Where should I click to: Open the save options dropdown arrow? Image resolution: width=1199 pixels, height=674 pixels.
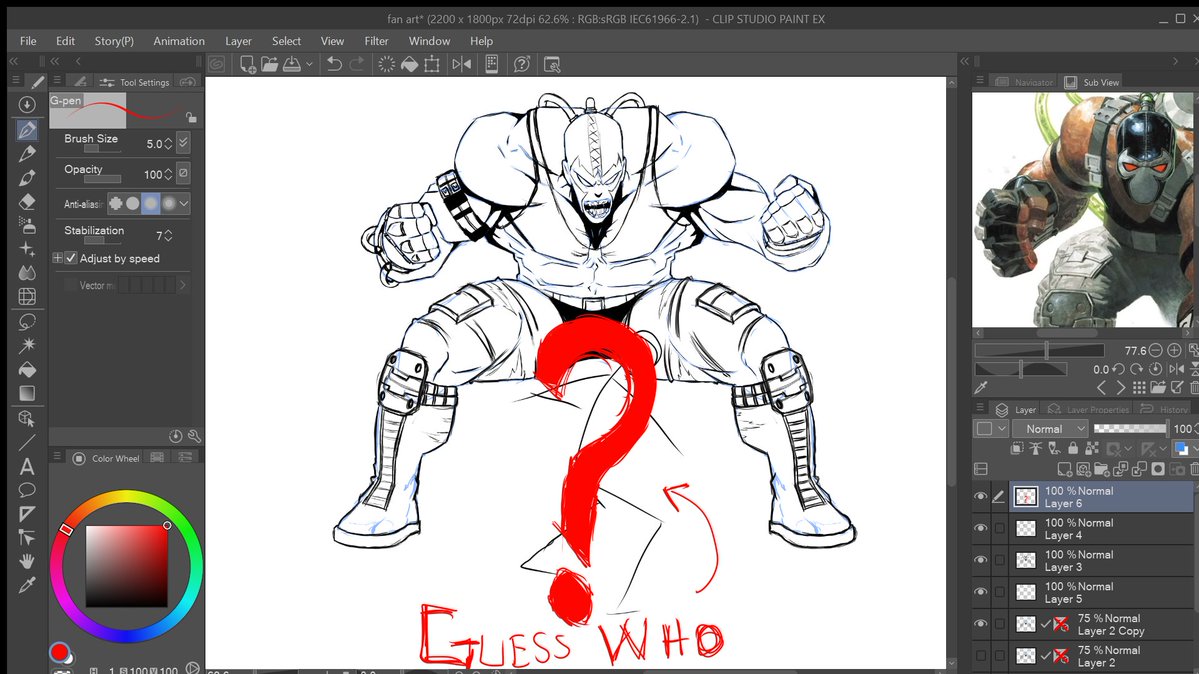click(309, 65)
